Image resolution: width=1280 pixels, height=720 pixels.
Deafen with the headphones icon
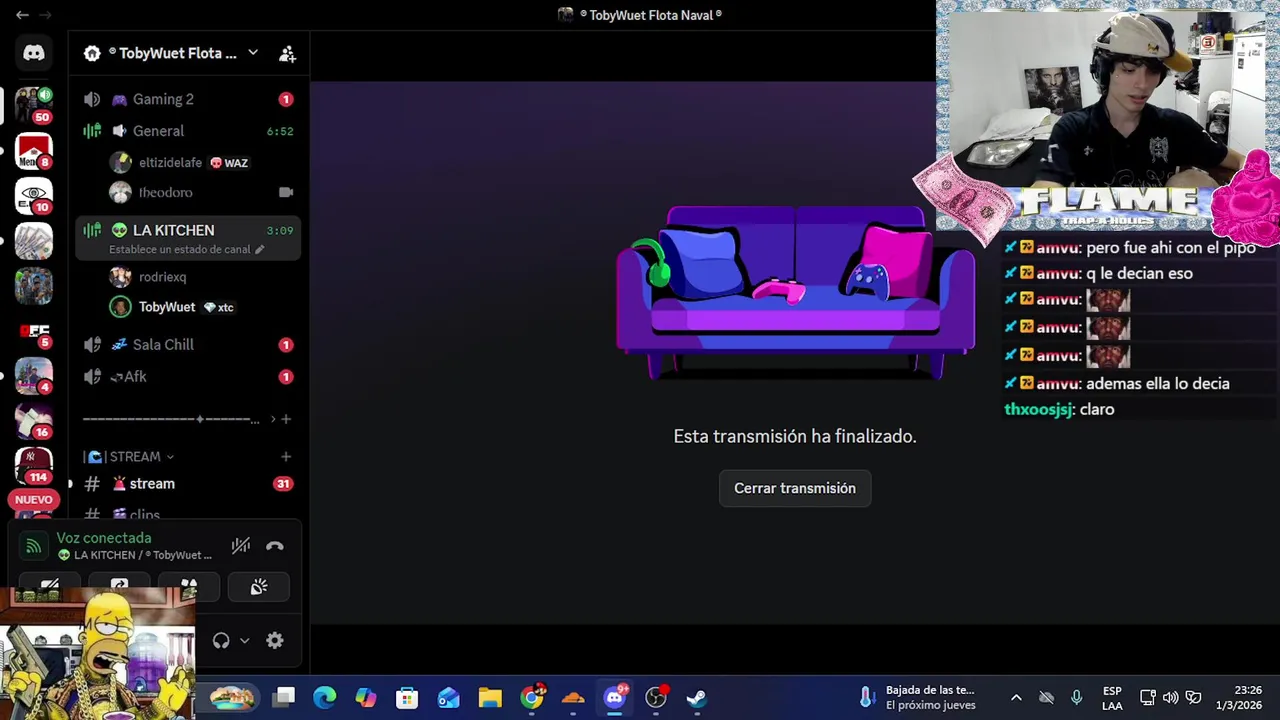(x=221, y=641)
